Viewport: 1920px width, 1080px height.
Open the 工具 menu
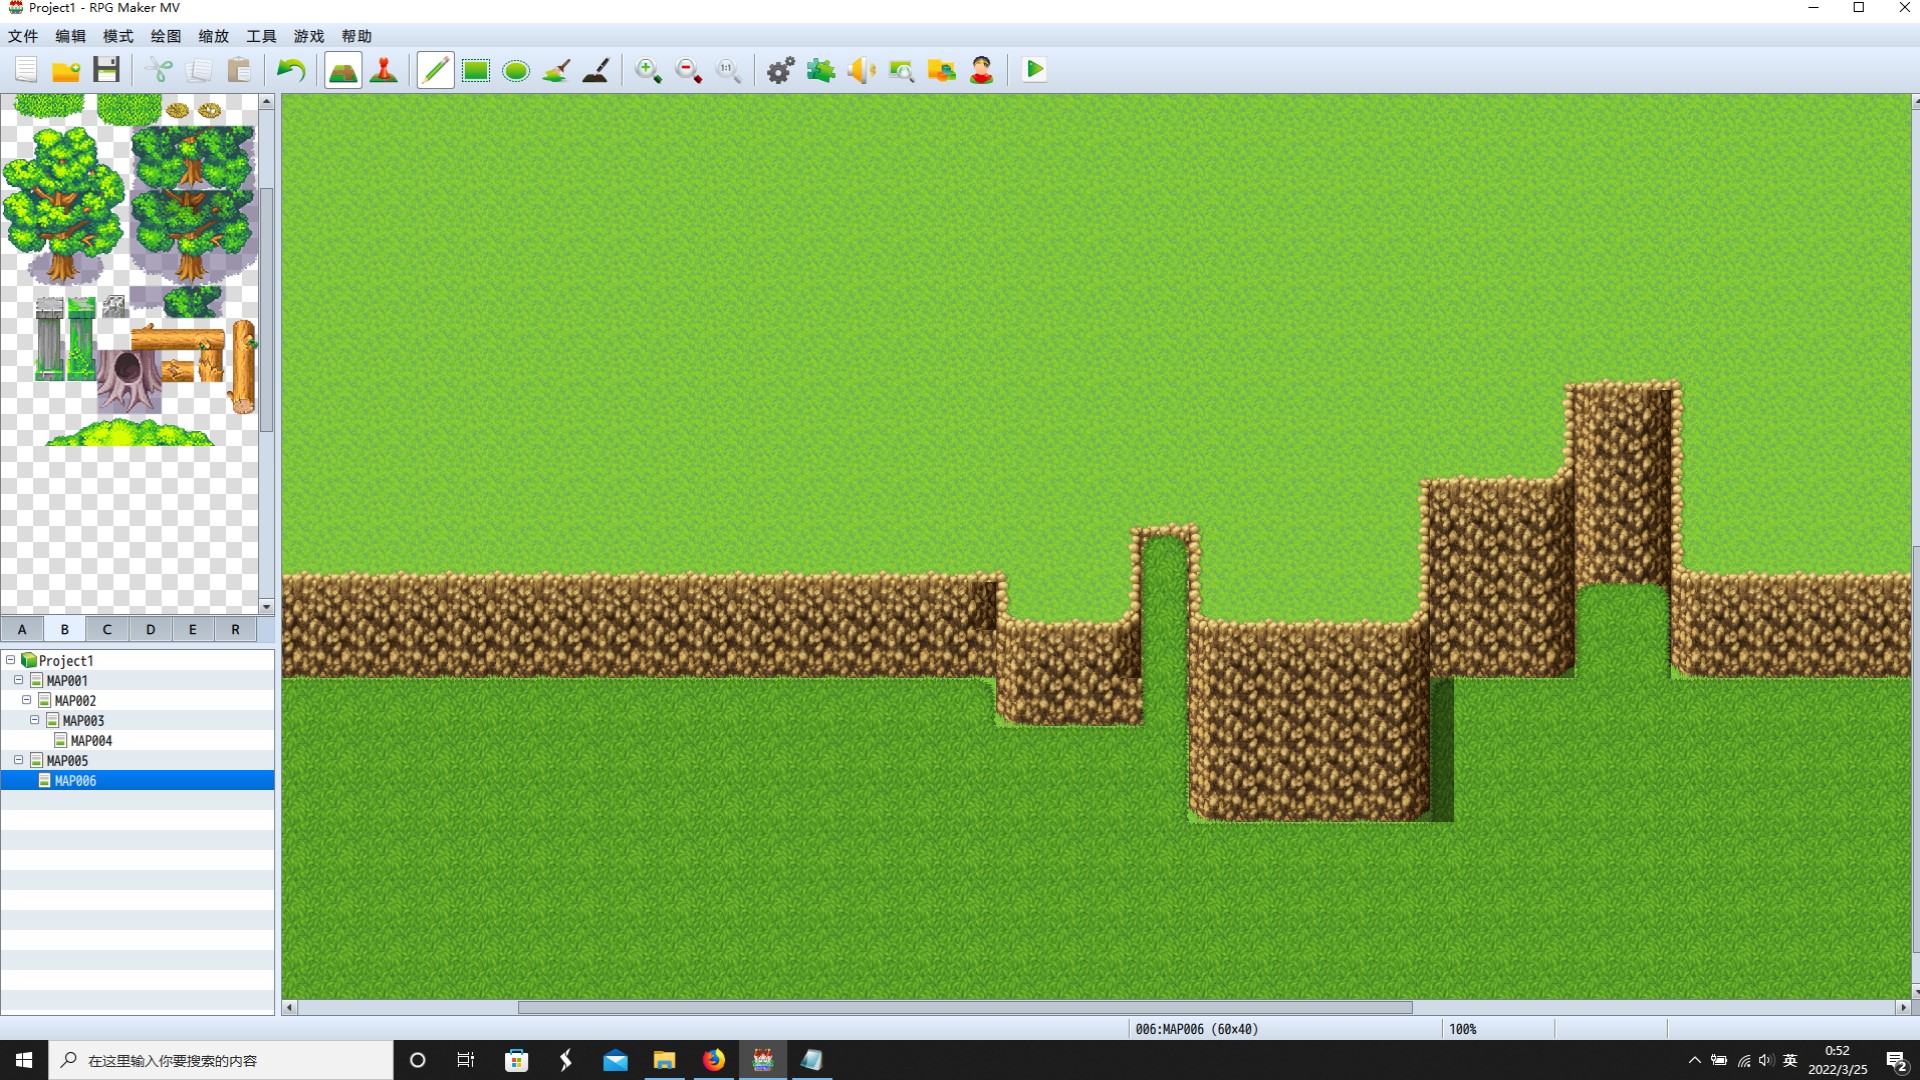[261, 36]
